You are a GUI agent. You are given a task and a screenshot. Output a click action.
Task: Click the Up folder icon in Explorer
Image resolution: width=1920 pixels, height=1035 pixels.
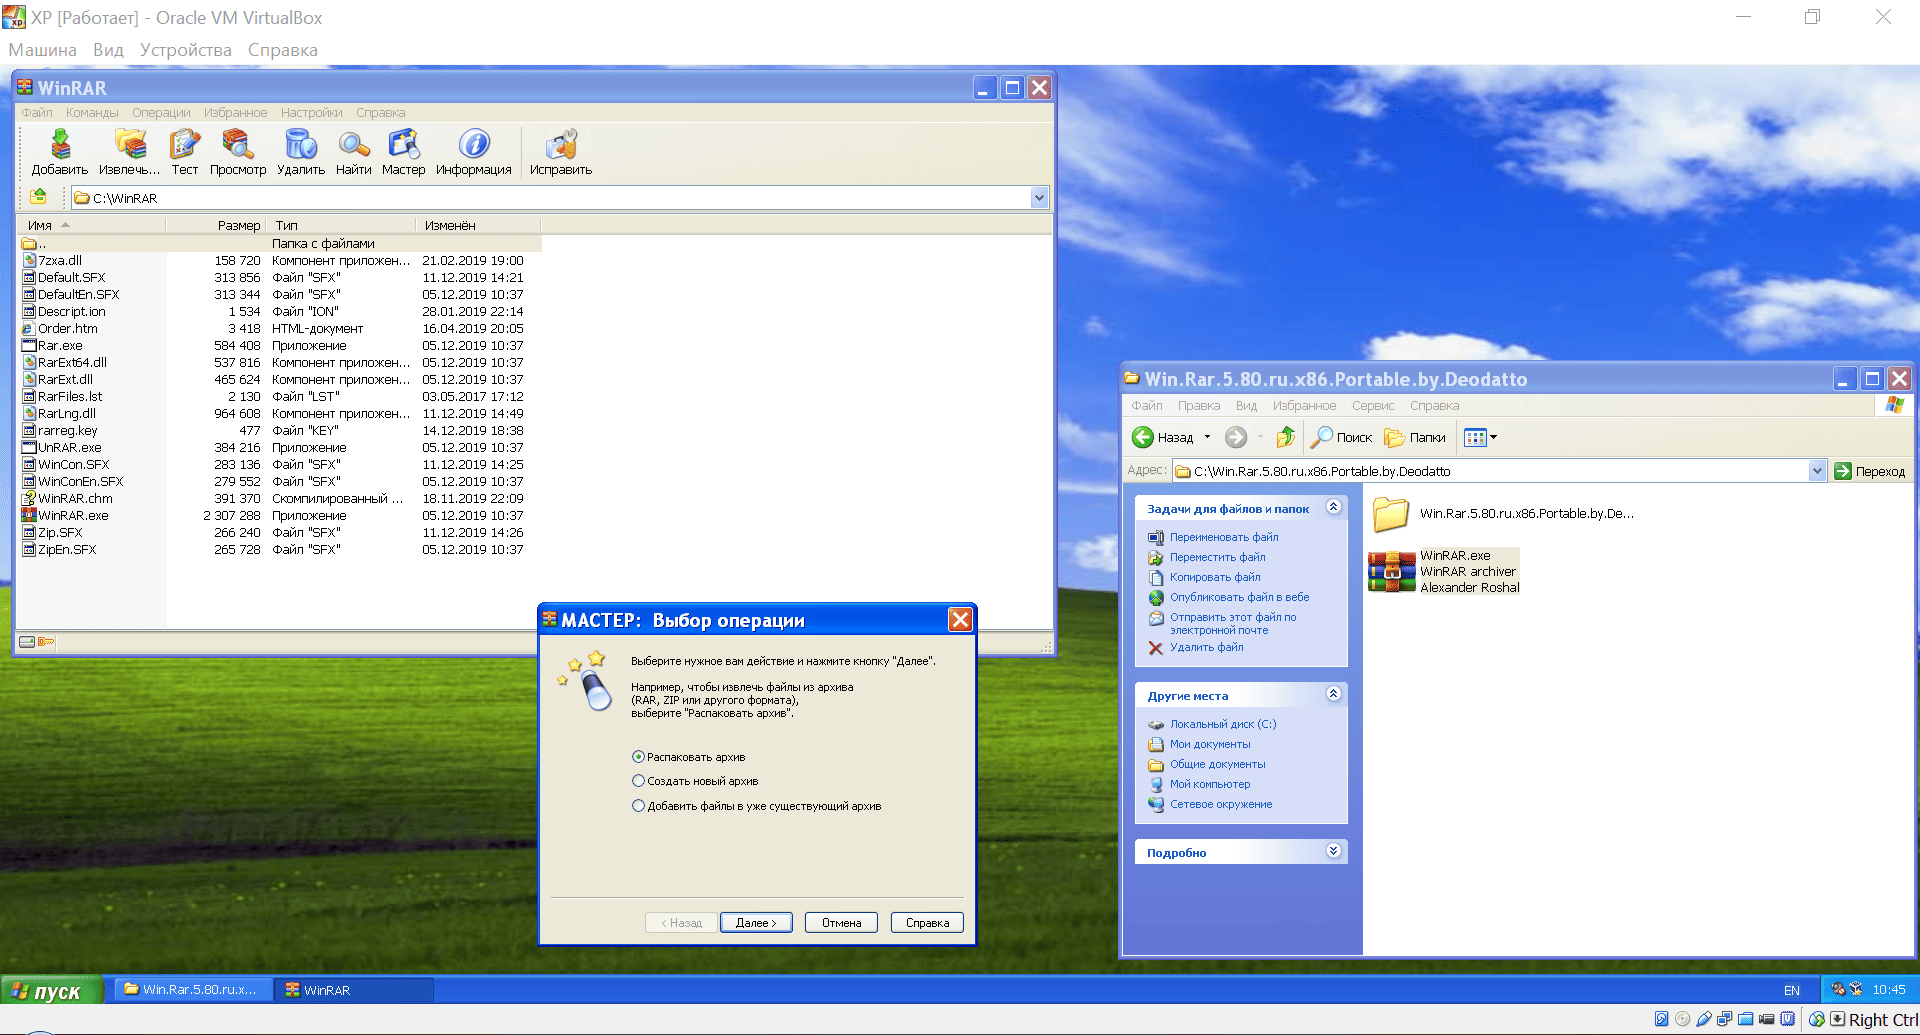point(1286,437)
